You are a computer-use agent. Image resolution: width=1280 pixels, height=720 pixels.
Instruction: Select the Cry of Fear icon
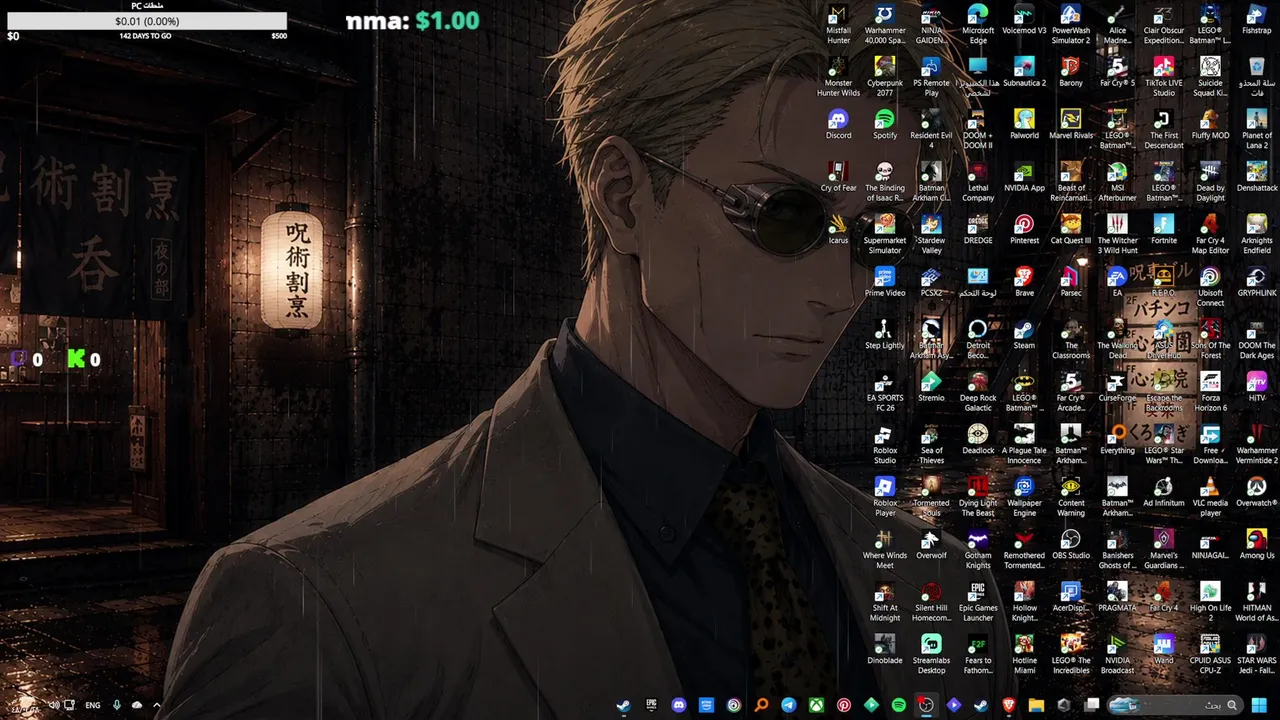(838, 177)
